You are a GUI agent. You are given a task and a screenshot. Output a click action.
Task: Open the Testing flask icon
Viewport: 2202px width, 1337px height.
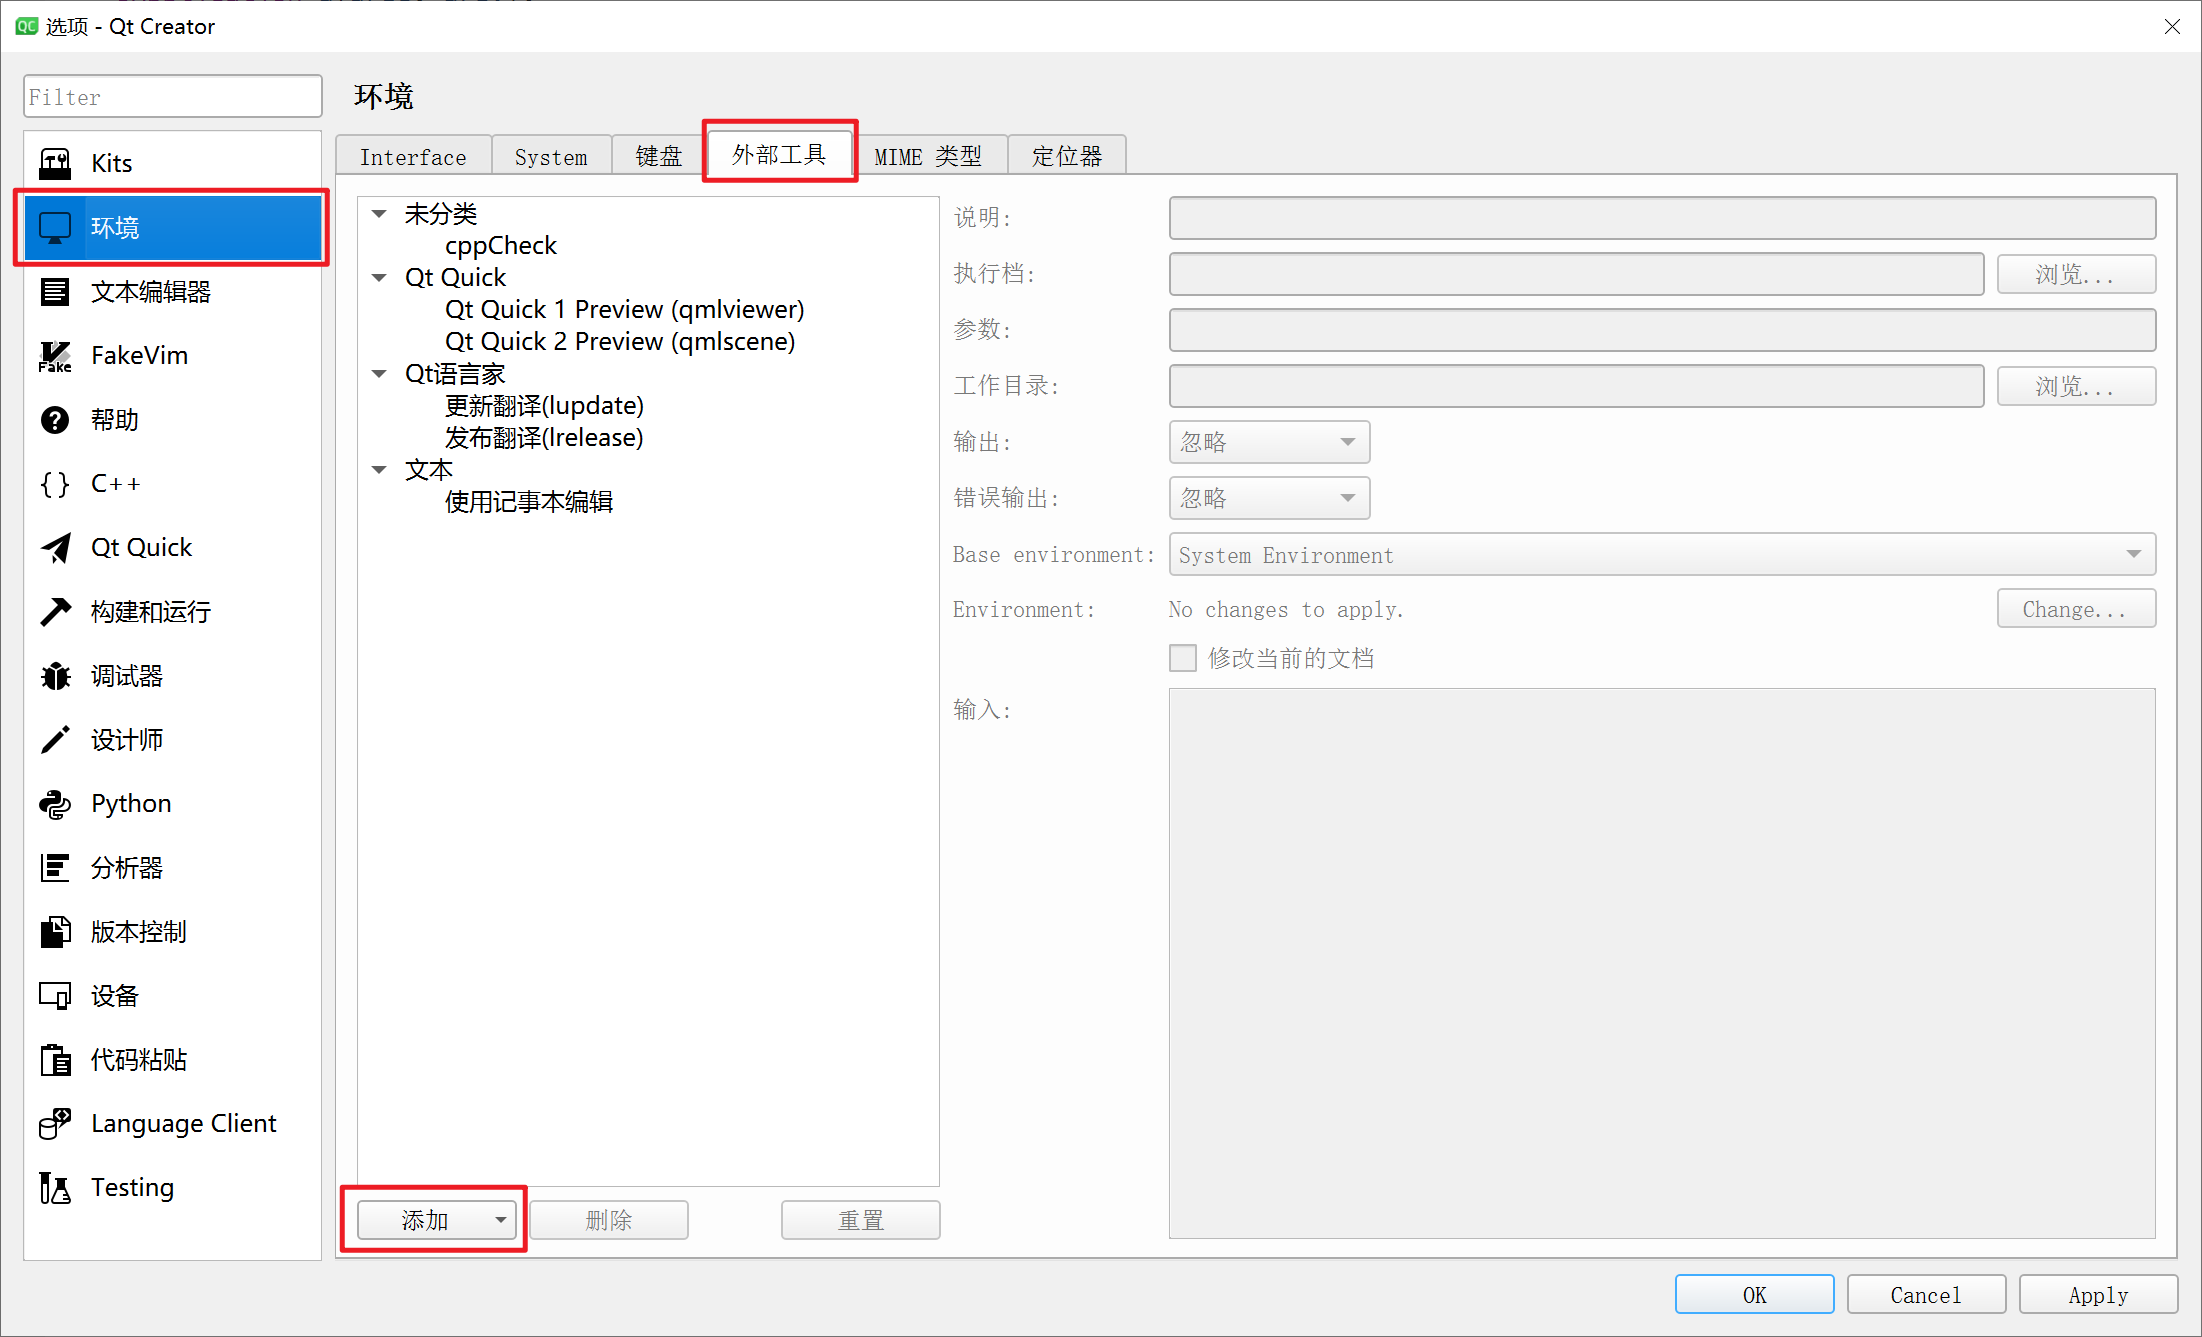pos(55,1188)
